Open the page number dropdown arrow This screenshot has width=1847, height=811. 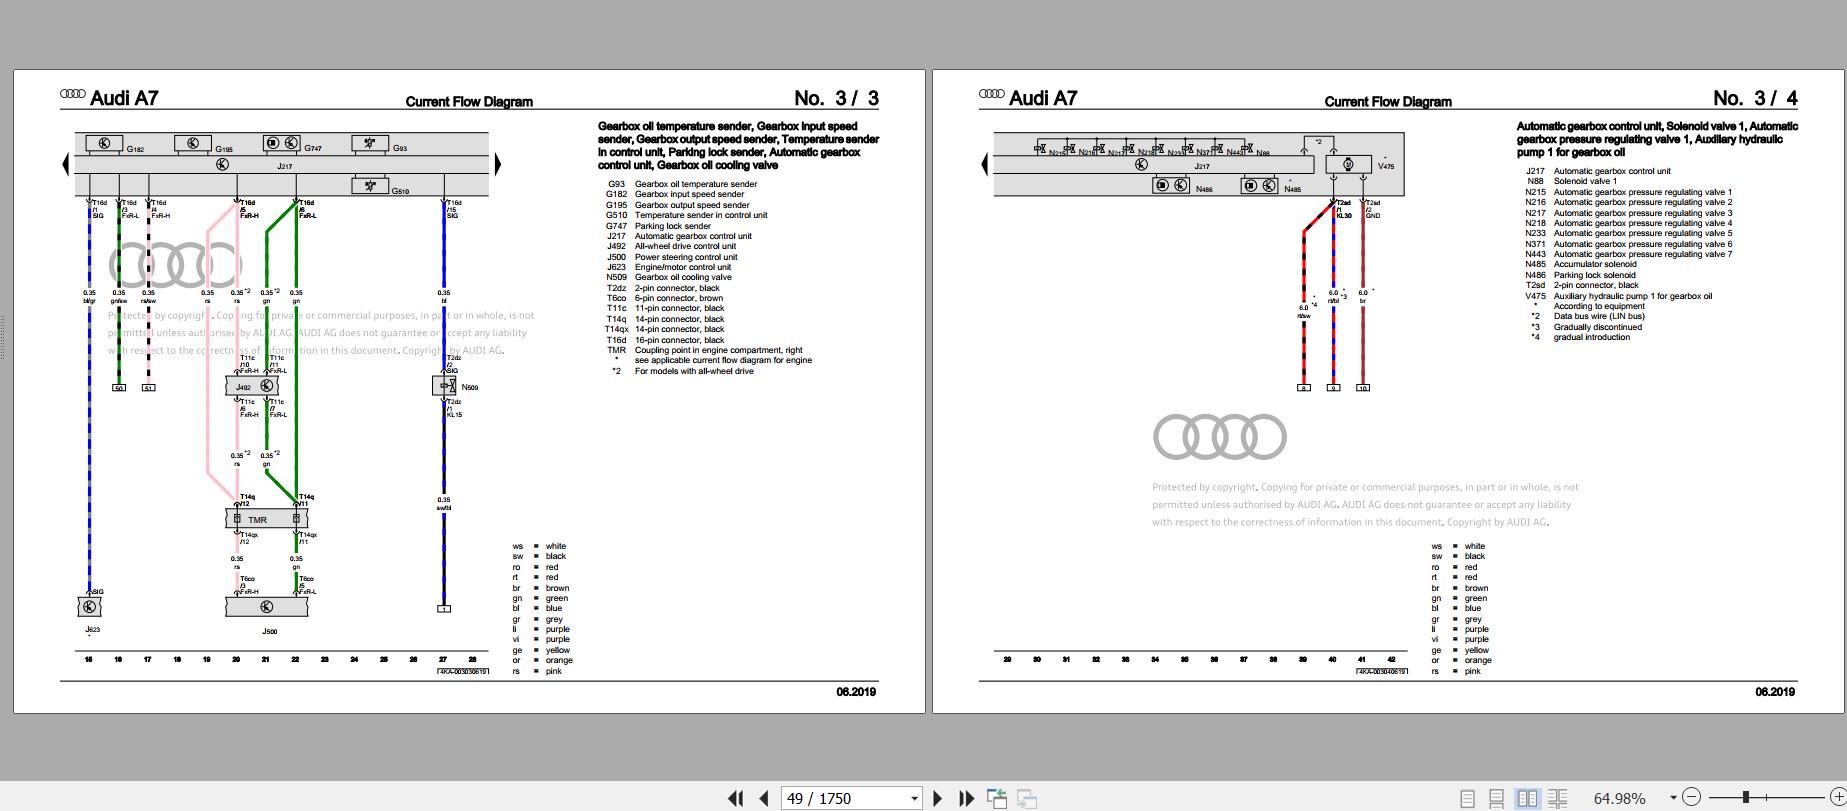click(914, 798)
